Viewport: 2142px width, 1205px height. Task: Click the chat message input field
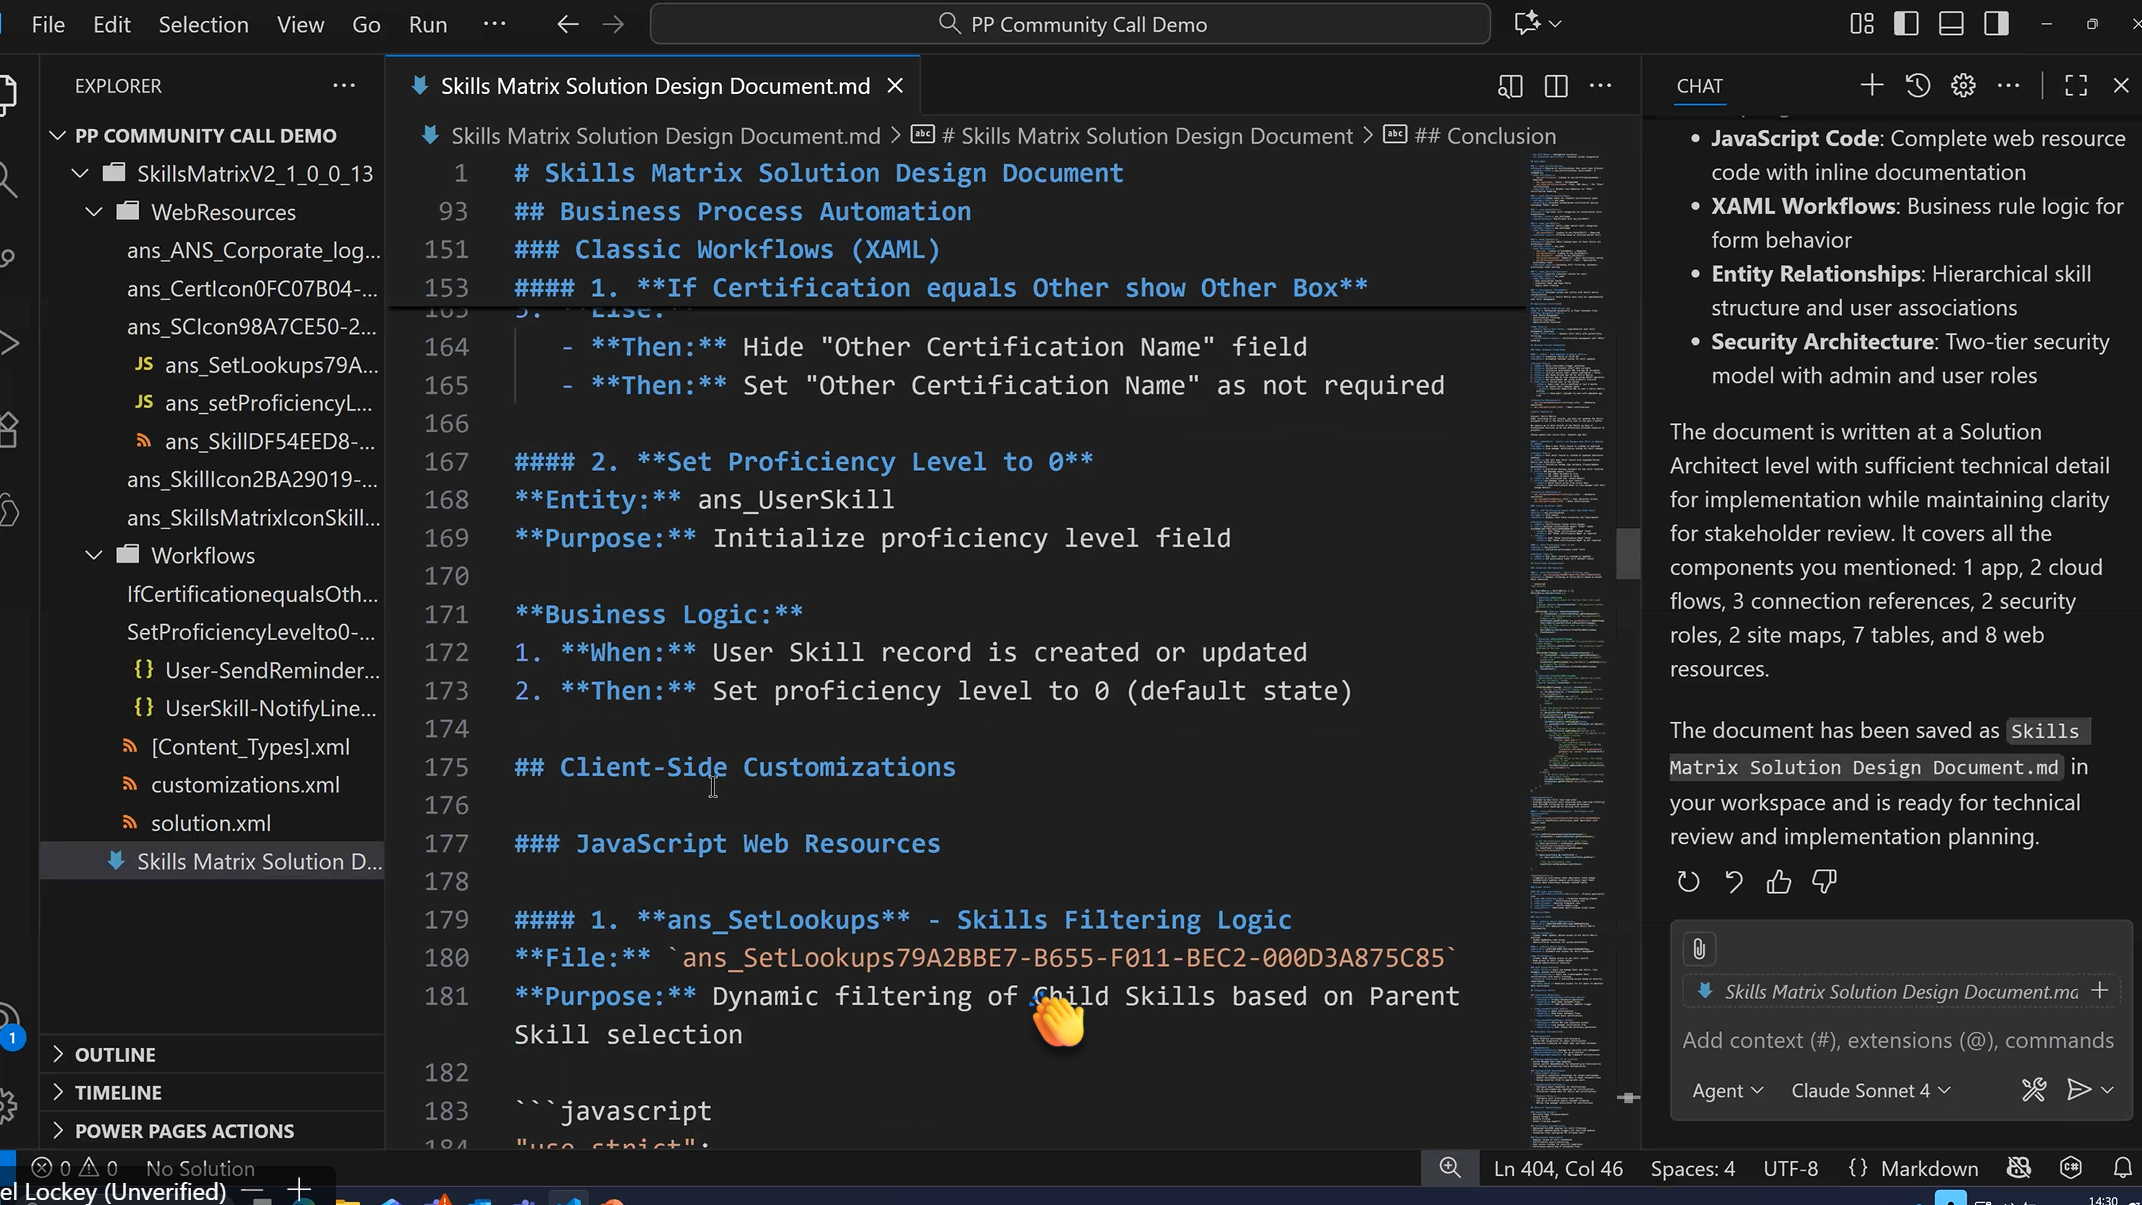point(1897,1040)
